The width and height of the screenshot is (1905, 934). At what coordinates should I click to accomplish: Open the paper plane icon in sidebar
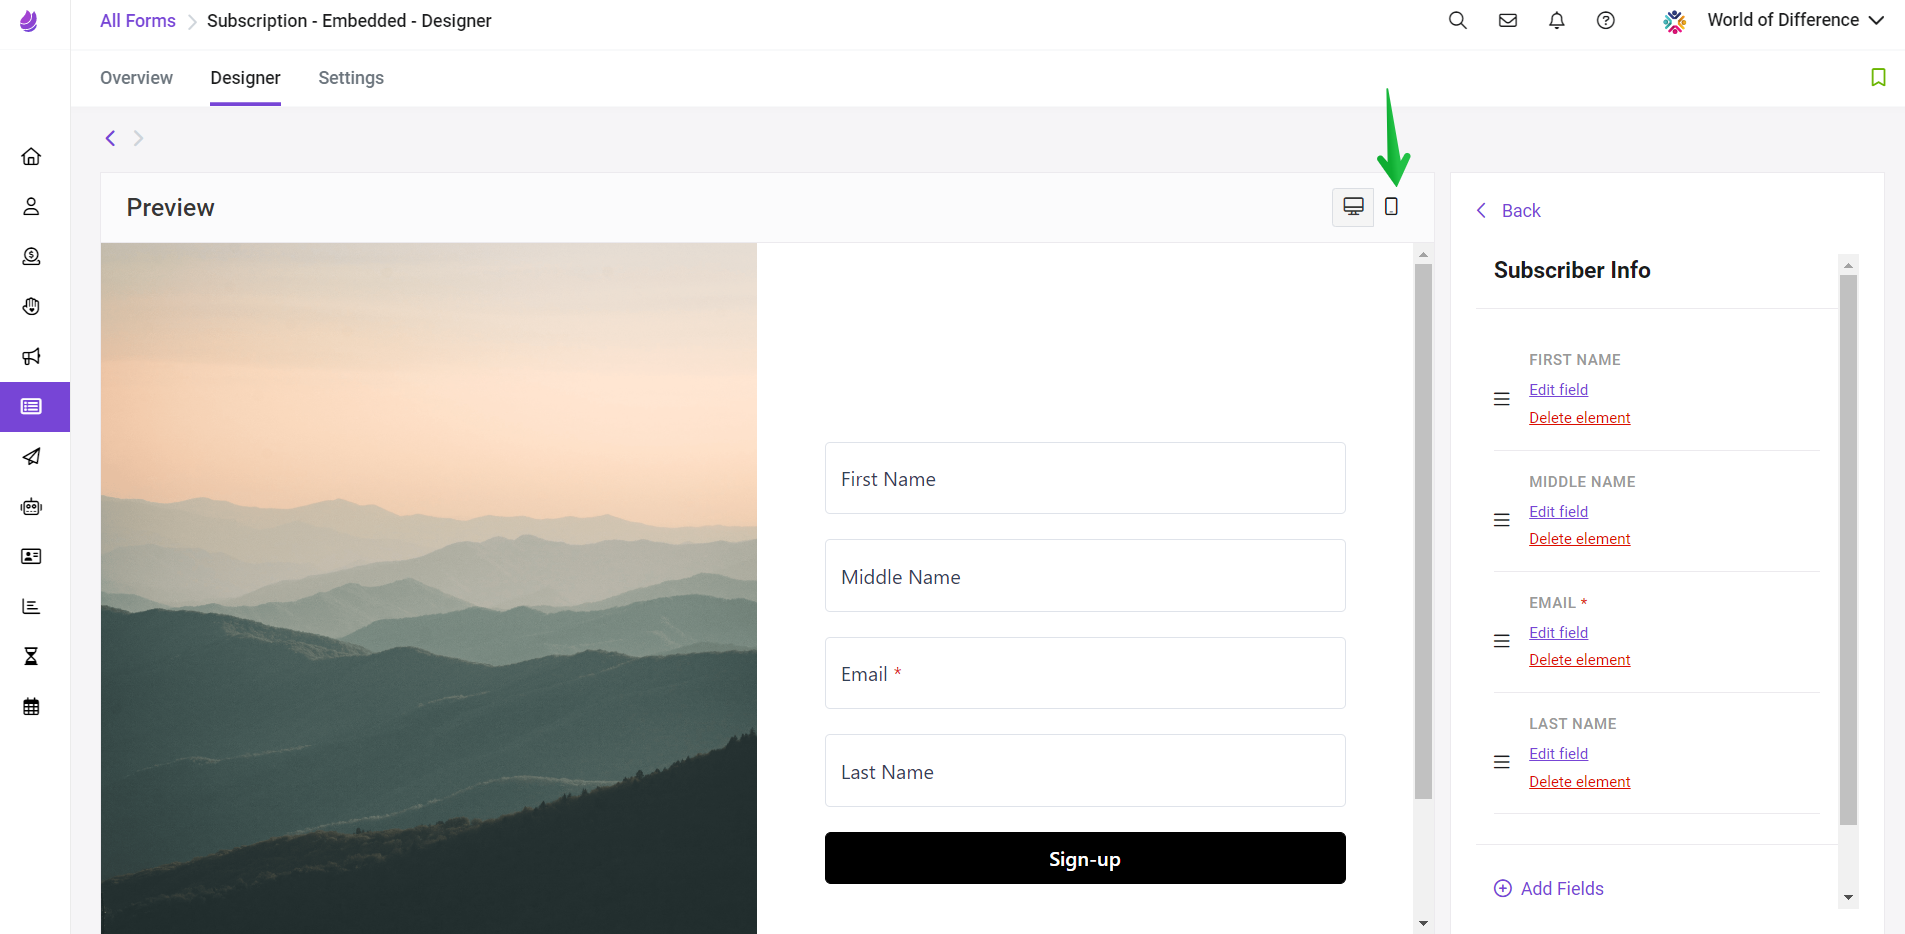click(32, 456)
